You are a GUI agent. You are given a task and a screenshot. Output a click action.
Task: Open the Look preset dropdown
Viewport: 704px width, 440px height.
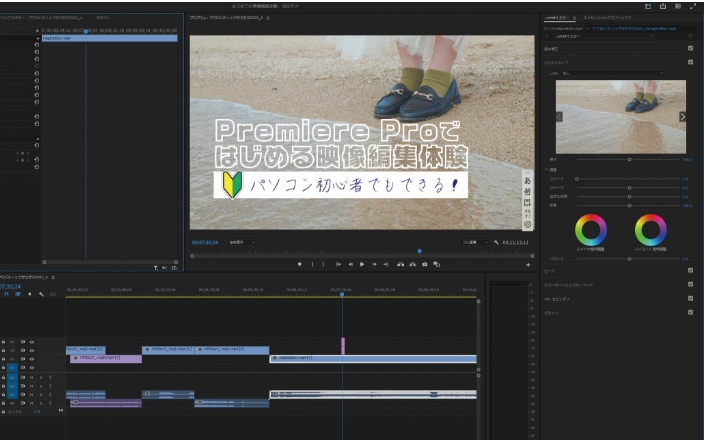614,73
